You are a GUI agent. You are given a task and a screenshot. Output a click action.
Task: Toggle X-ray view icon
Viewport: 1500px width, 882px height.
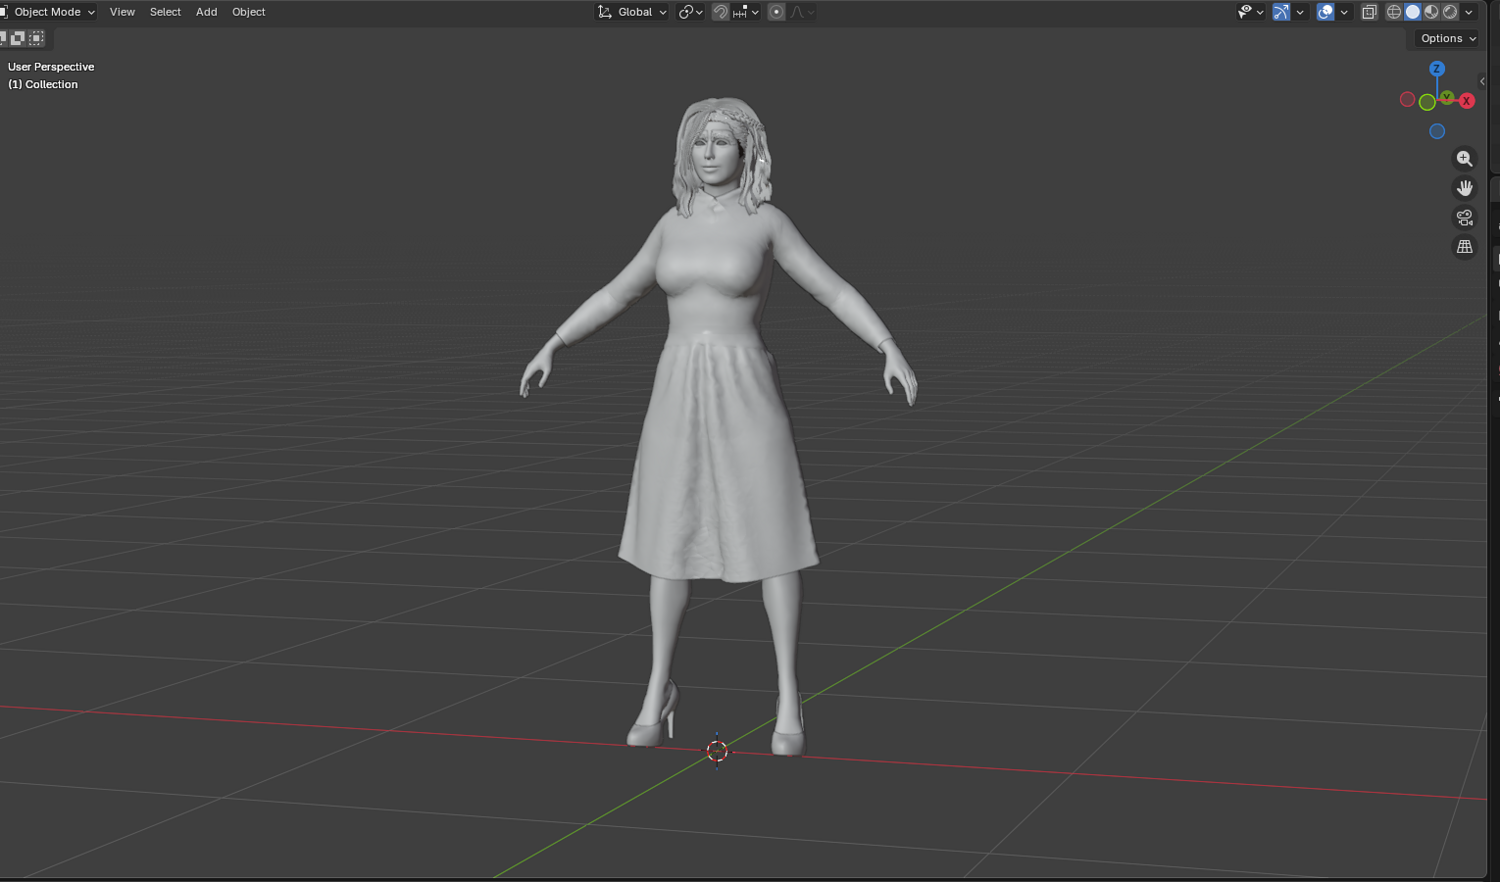[x=1369, y=12]
